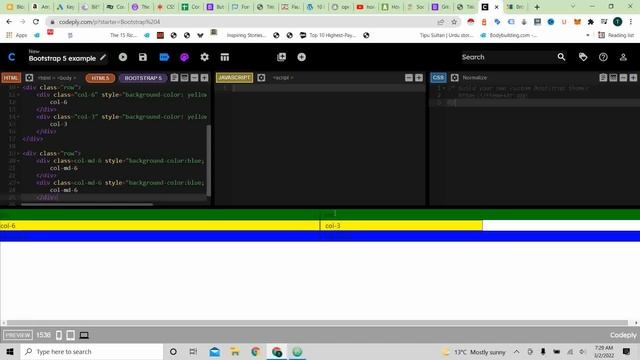This screenshot has height=360, width=640.
Task: Open Chrome extensions puzzle icon
Action: pyautogui.click(x=591, y=22)
